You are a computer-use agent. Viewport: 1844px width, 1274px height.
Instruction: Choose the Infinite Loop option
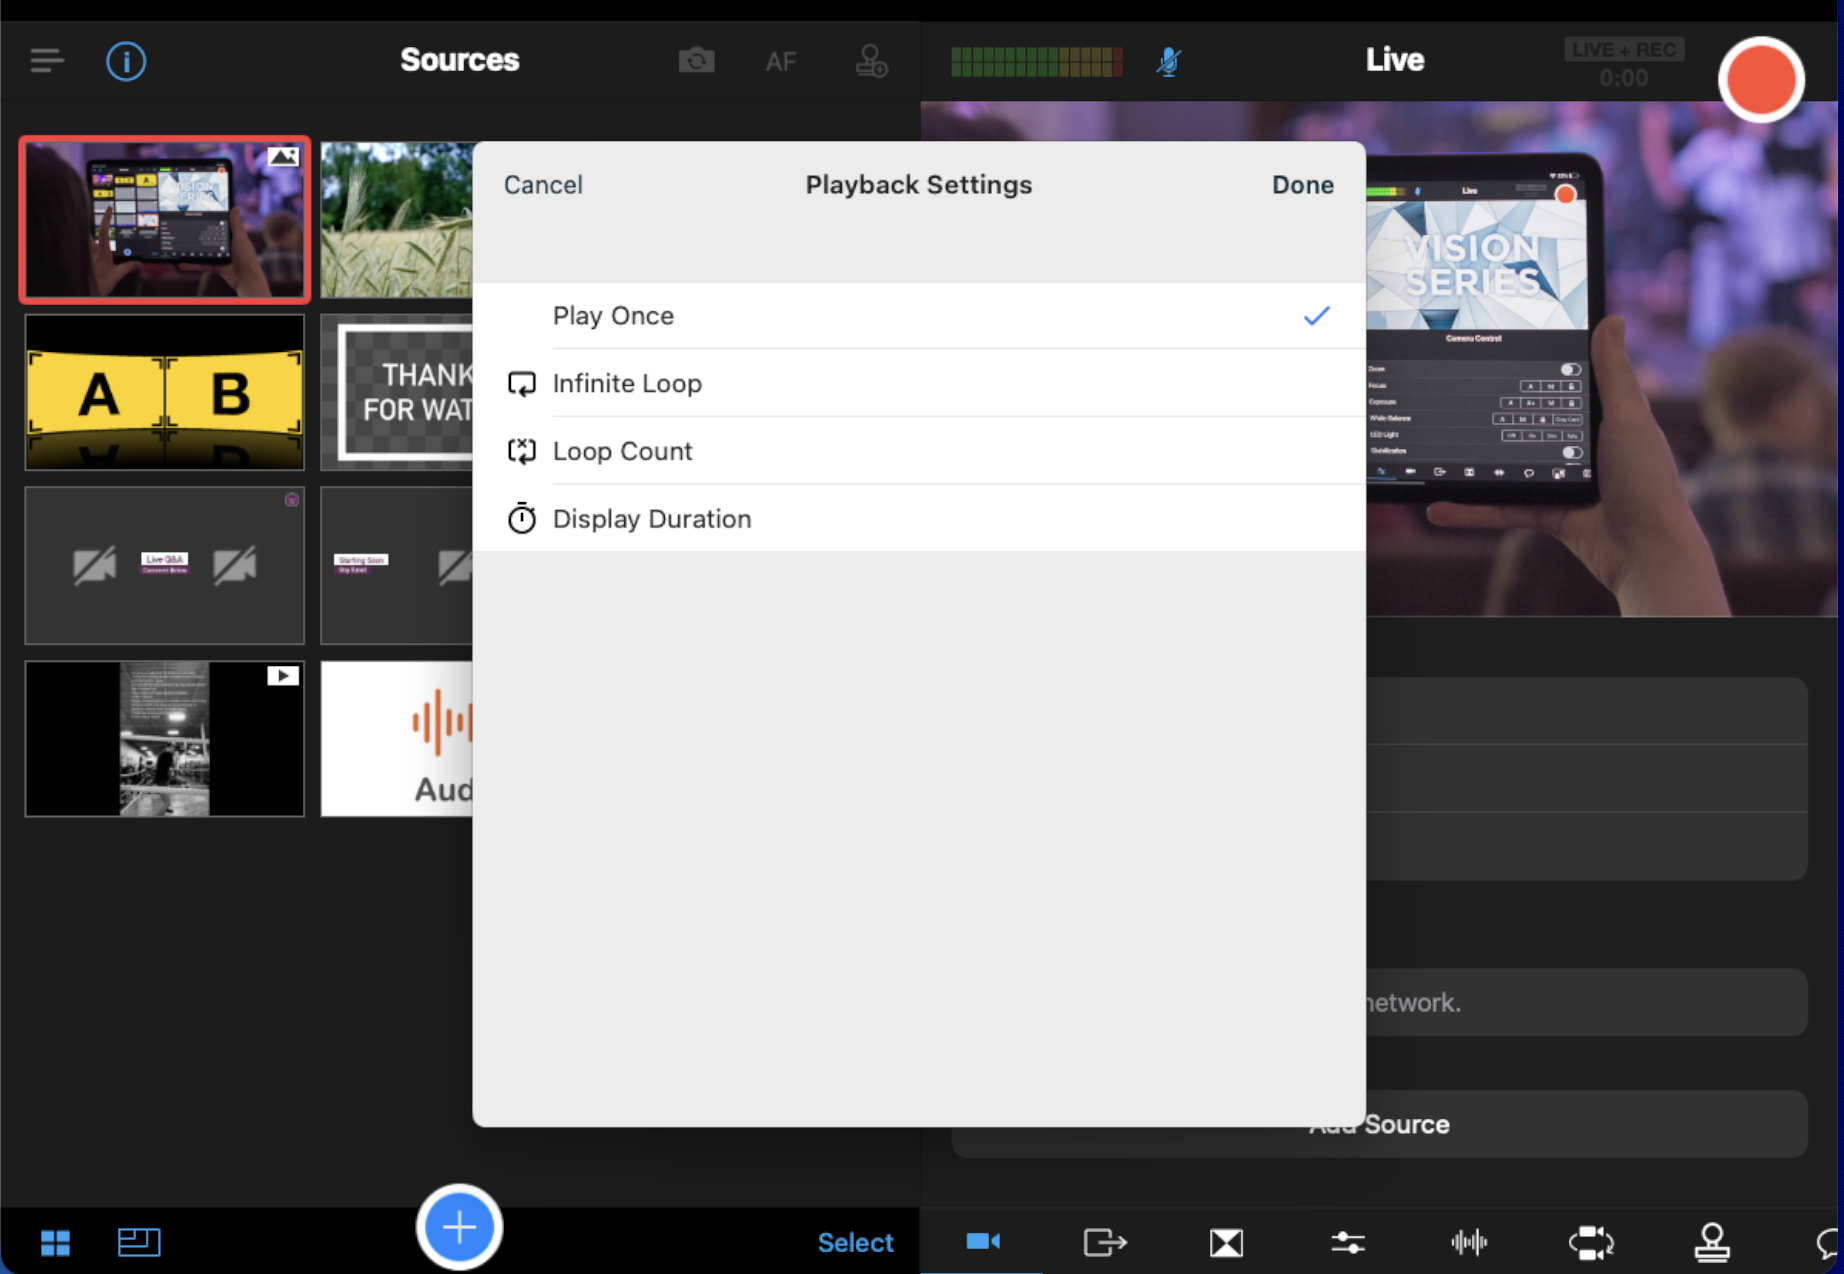(919, 384)
